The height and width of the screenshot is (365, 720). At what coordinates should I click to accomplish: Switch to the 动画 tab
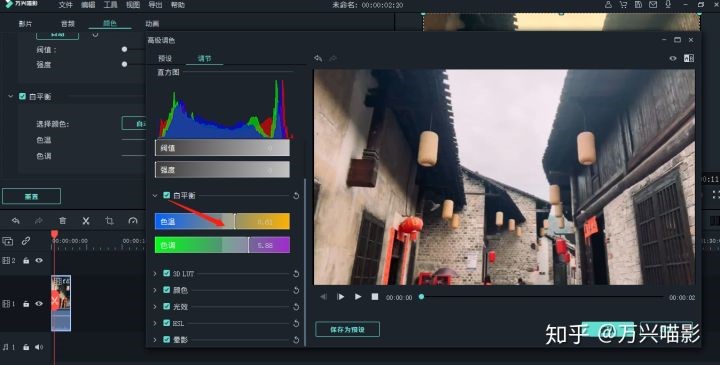coord(152,23)
